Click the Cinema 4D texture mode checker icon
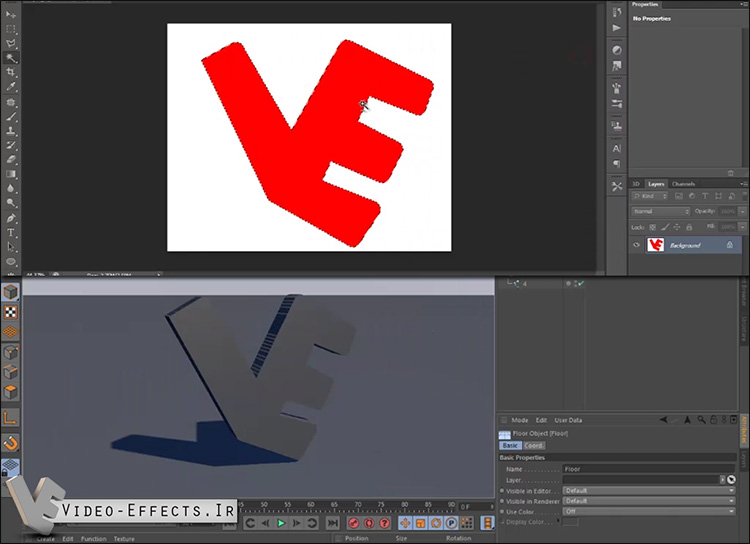 [x=11, y=312]
